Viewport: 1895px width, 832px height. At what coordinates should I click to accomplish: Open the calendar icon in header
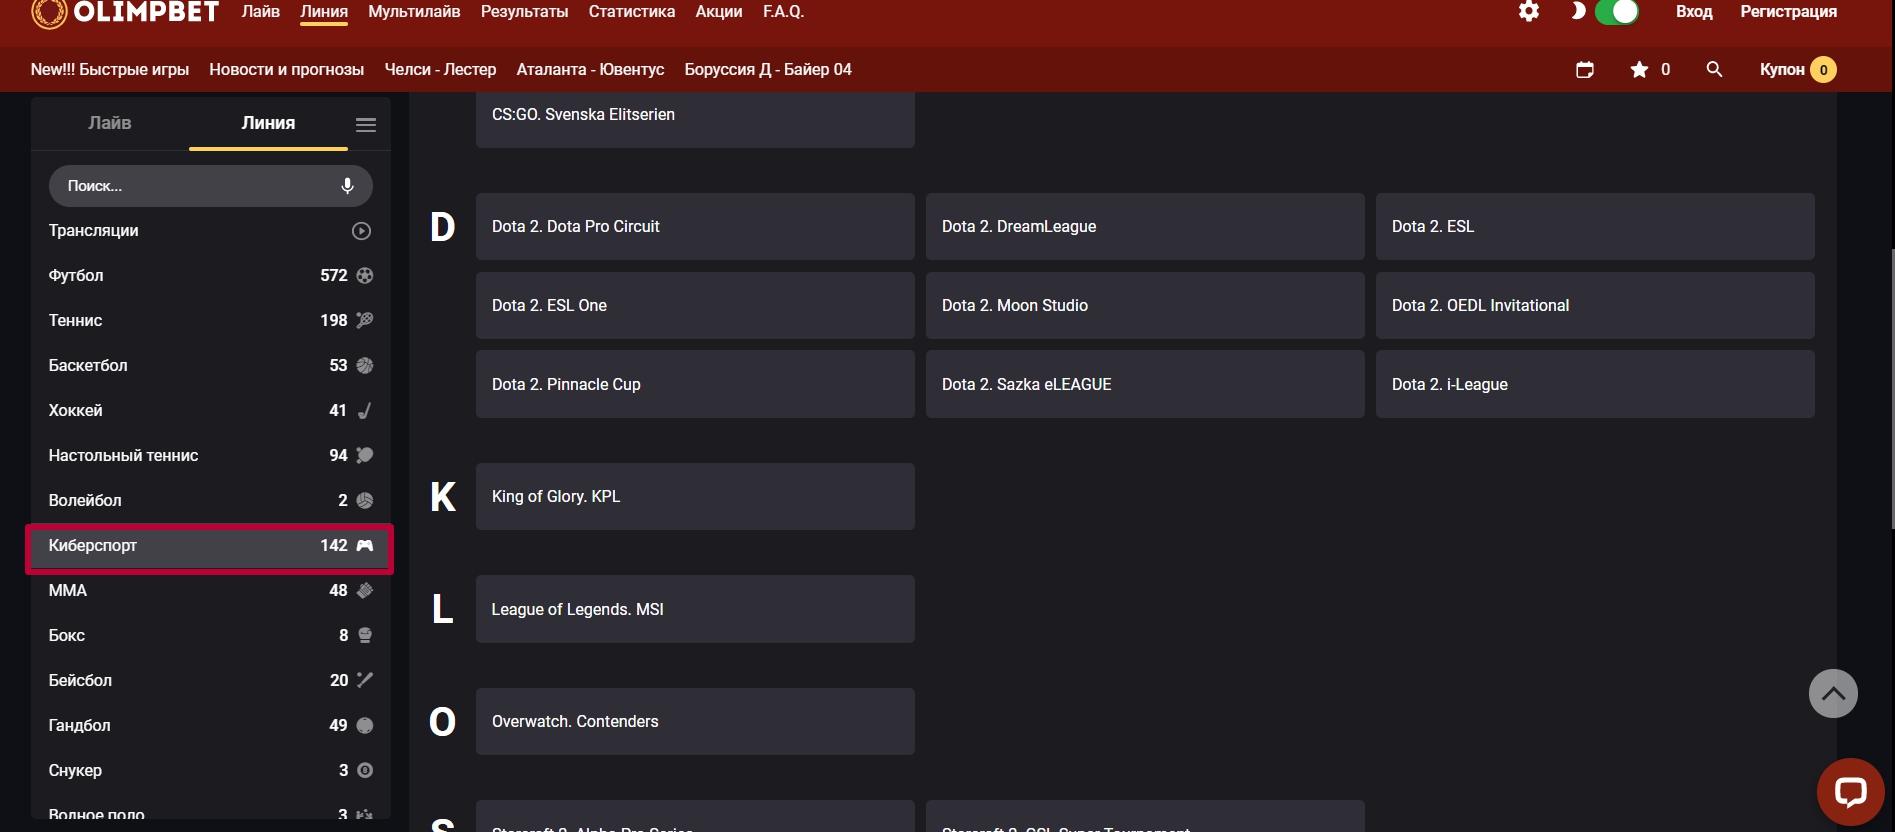click(x=1585, y=70)
